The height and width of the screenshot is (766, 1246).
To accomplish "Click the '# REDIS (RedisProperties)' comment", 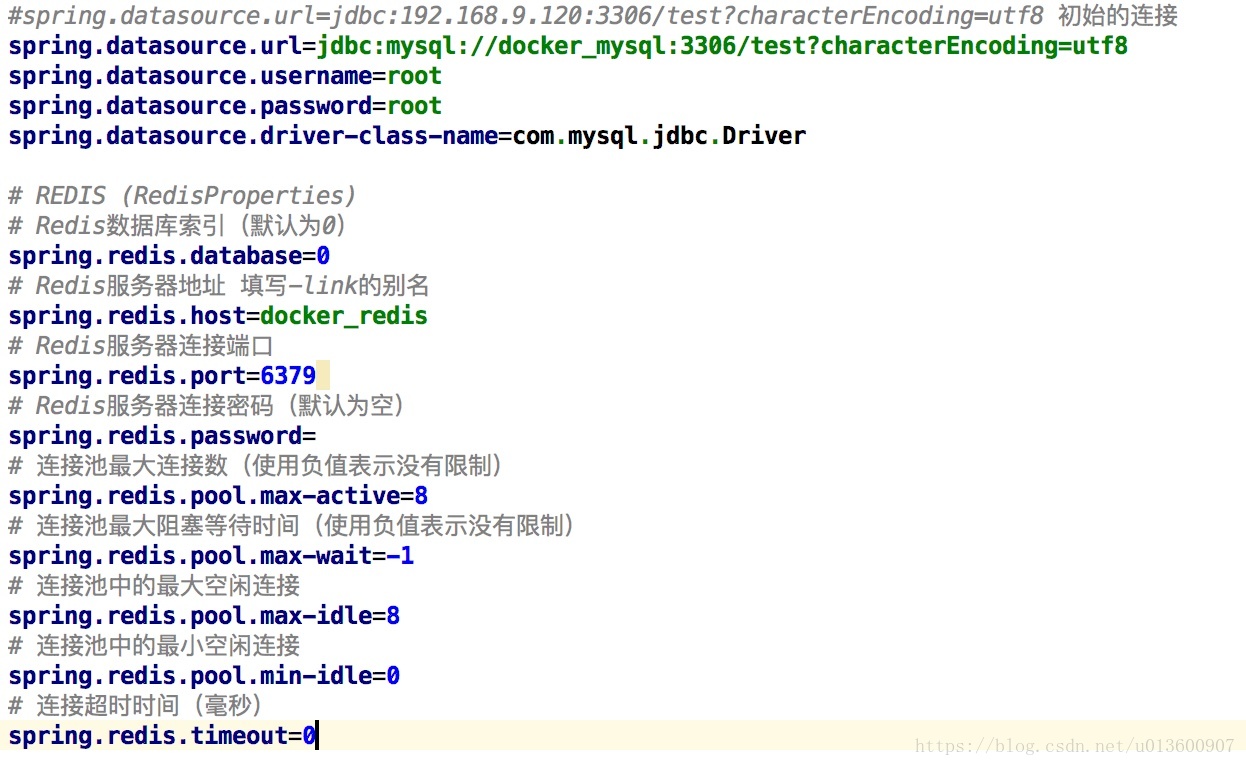I will [182, 195].
